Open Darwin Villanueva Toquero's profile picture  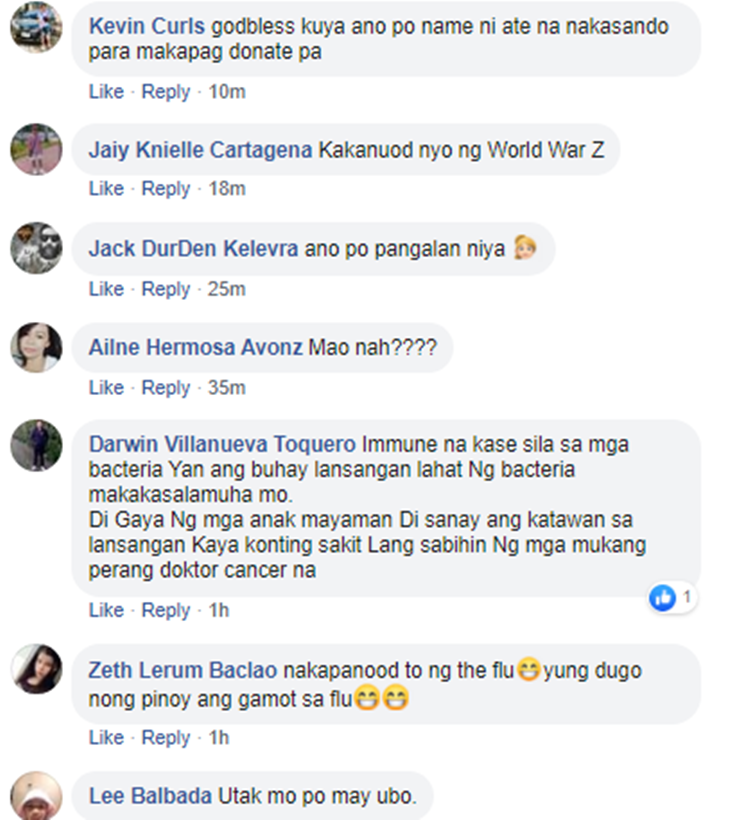(36, 445)
